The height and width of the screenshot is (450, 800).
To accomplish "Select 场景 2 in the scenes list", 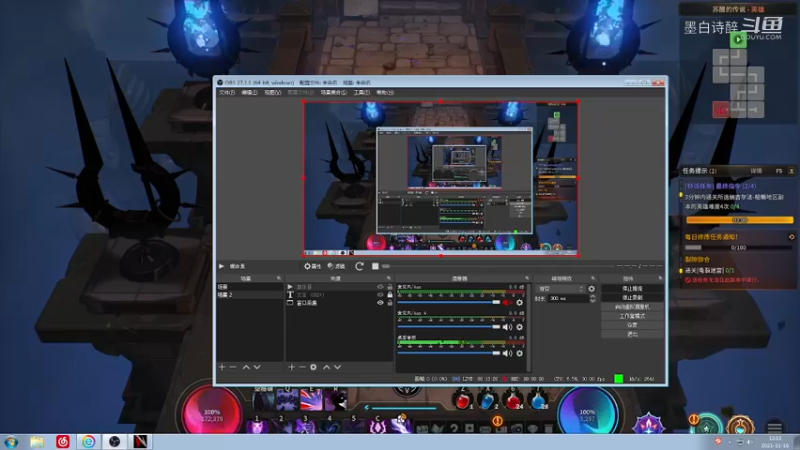I will pyautogui.click(x=249, y=295).
